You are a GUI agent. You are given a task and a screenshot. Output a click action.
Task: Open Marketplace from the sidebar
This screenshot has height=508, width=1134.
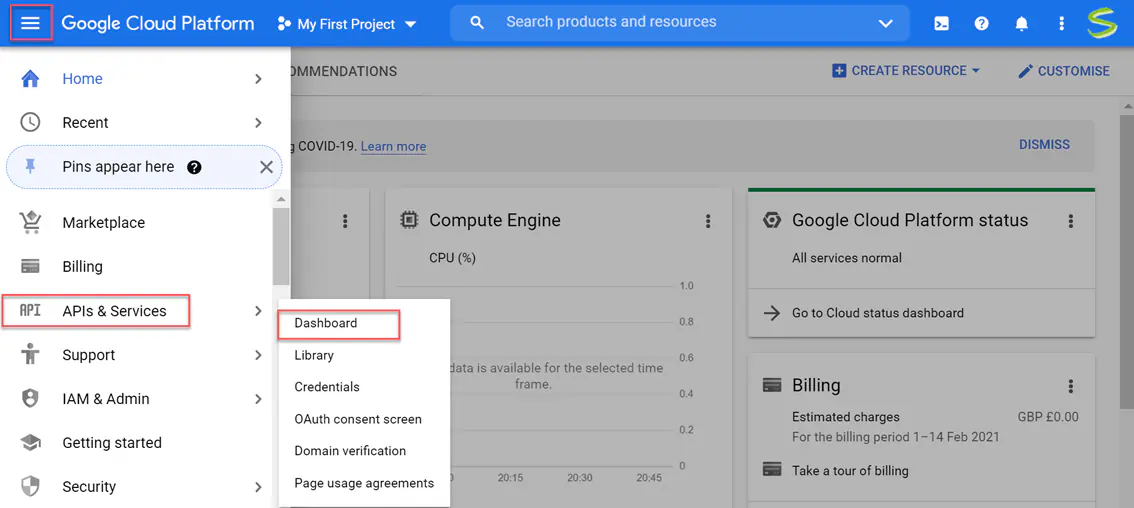coord(103,223)
